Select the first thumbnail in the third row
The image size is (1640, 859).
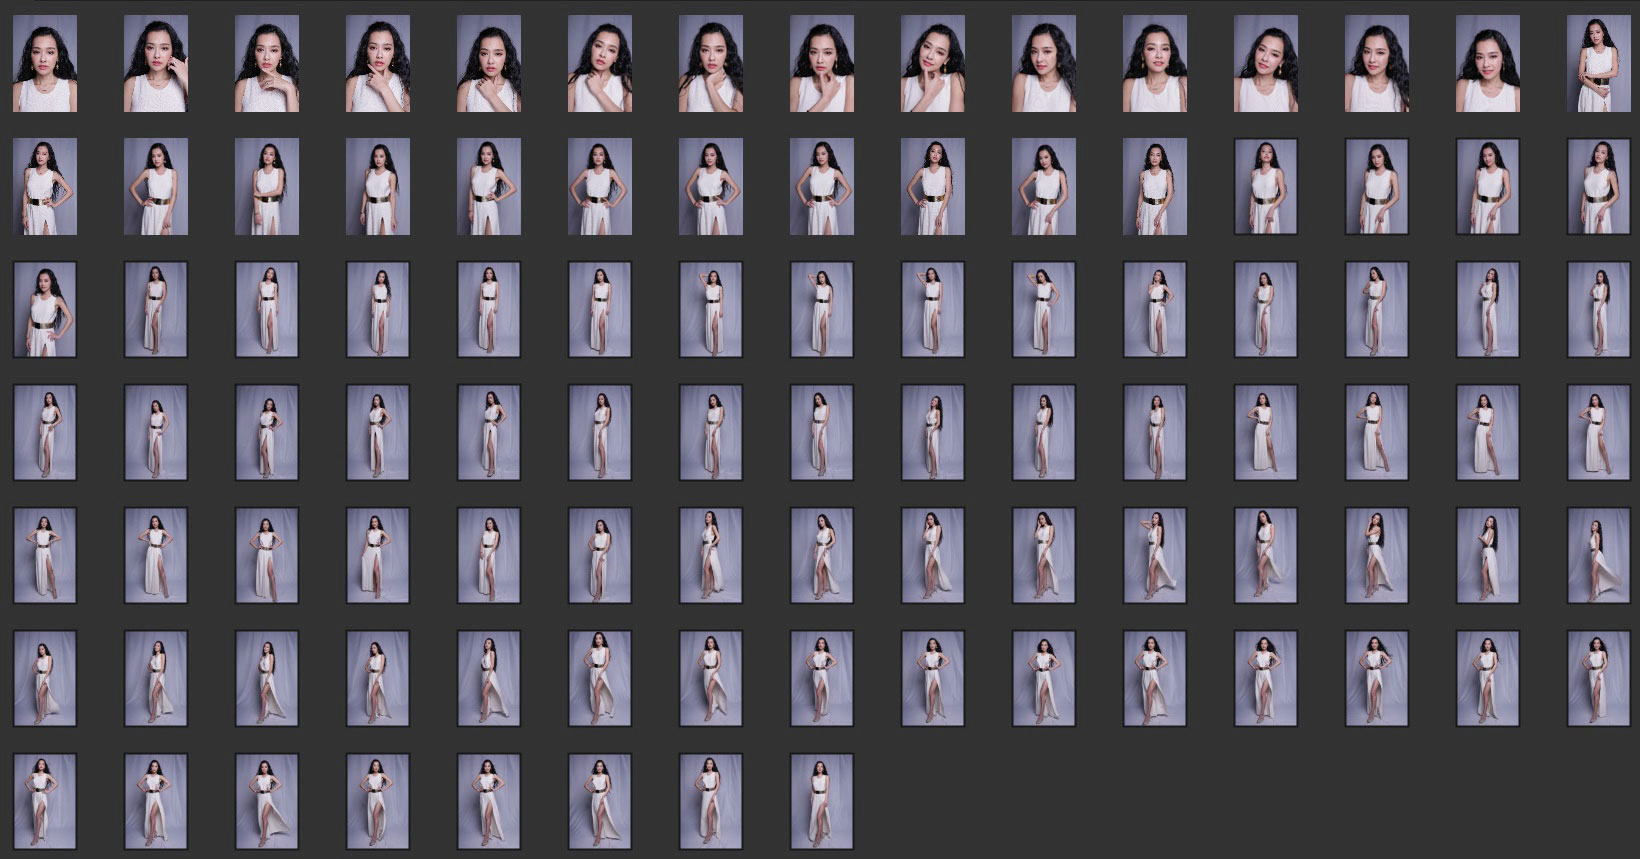[45, 310]
